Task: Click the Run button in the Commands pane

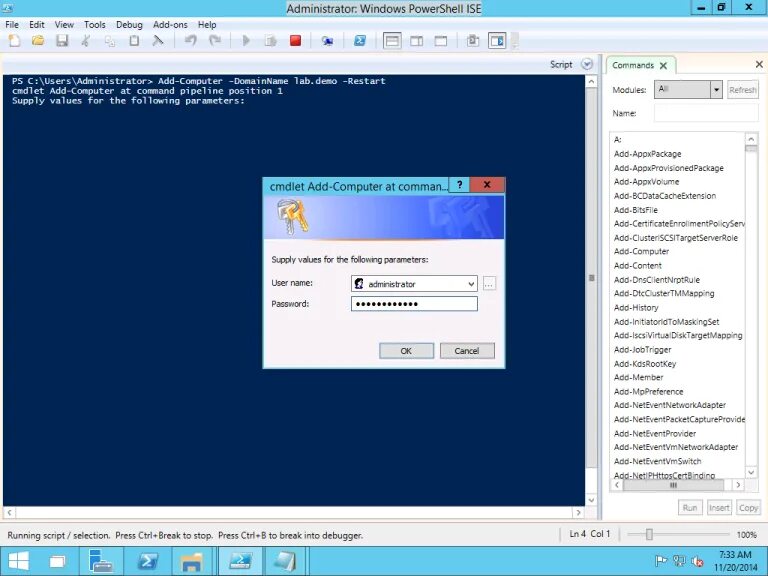Action: click(690, 507)
